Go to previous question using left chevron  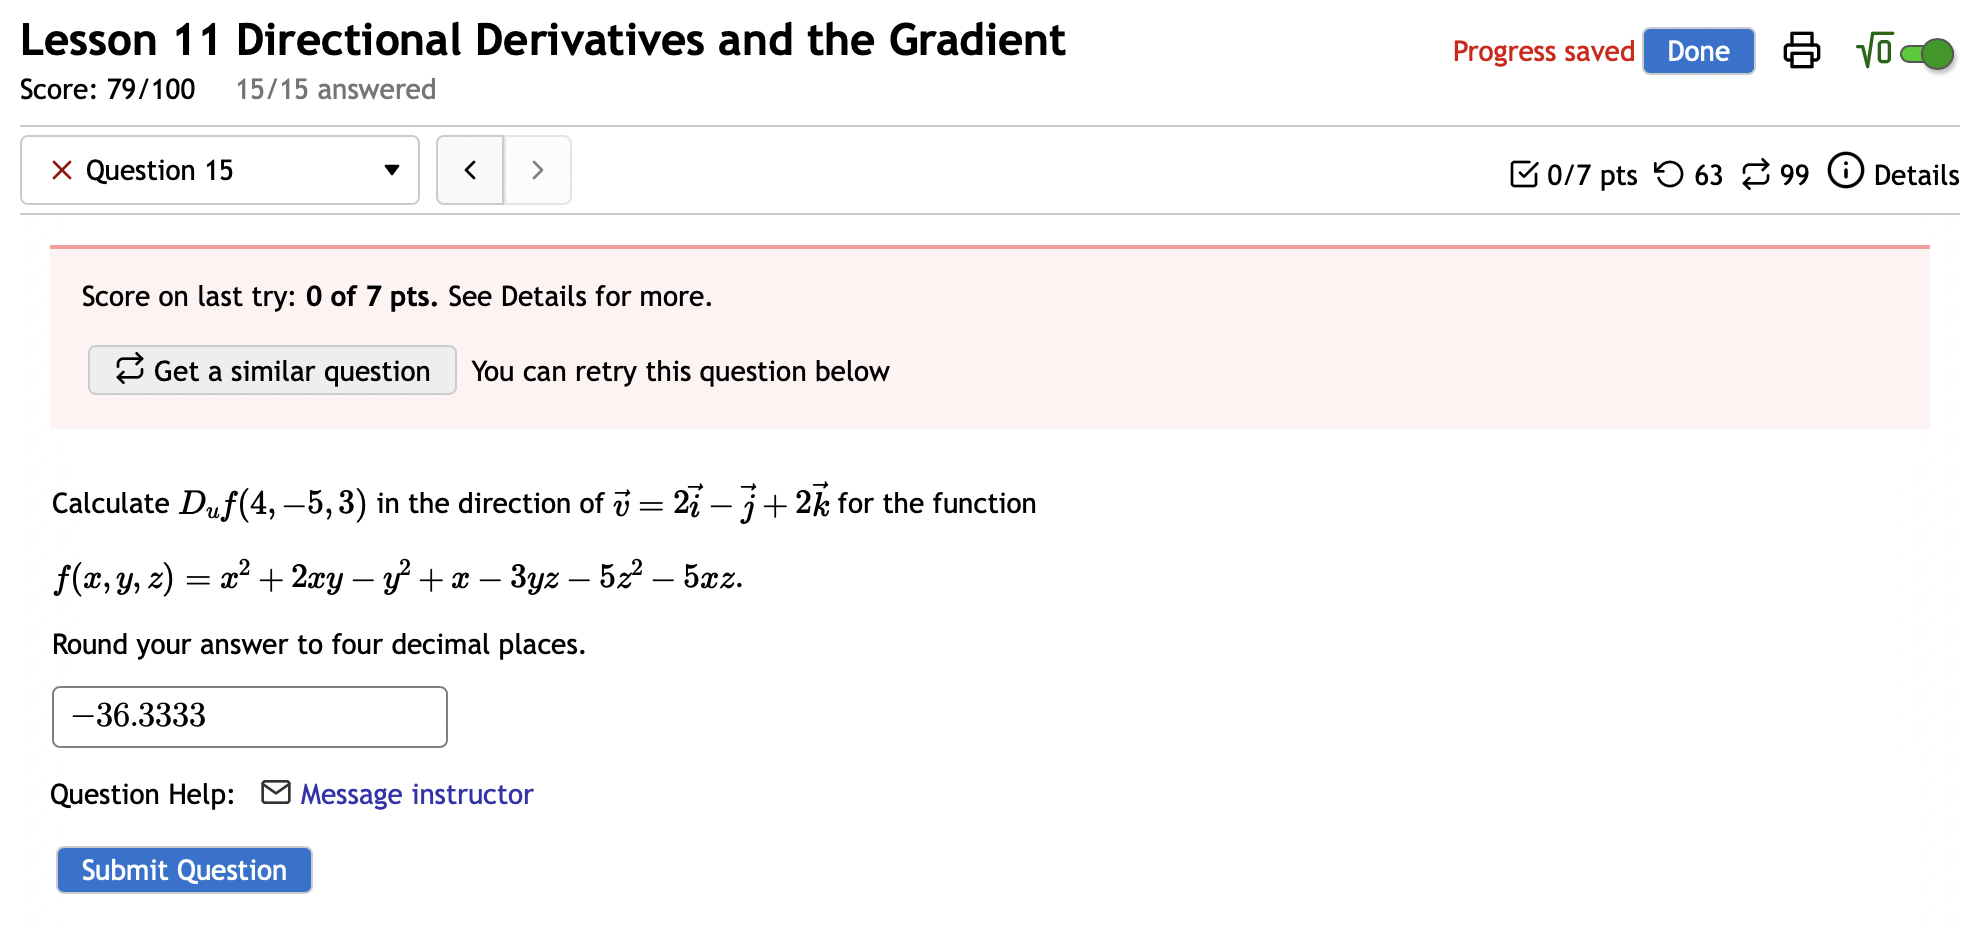469,170
